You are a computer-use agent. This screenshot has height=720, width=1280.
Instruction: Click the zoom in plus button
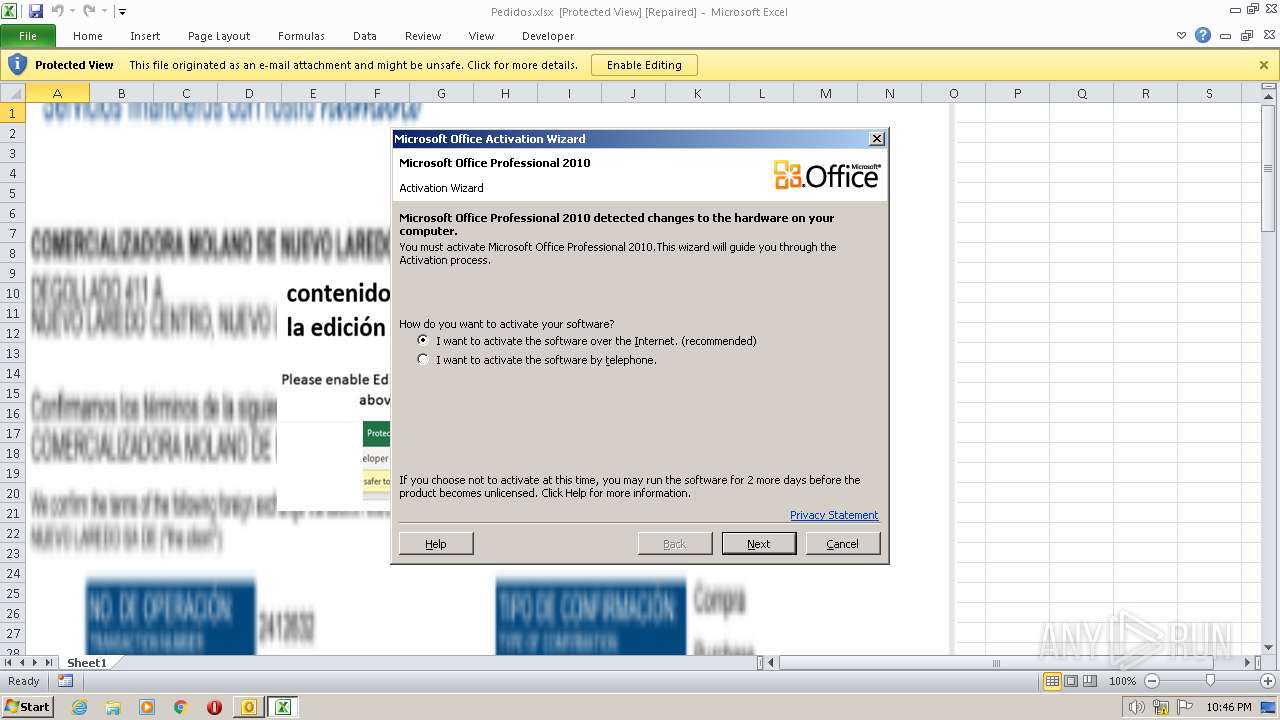coord(1268,681)
